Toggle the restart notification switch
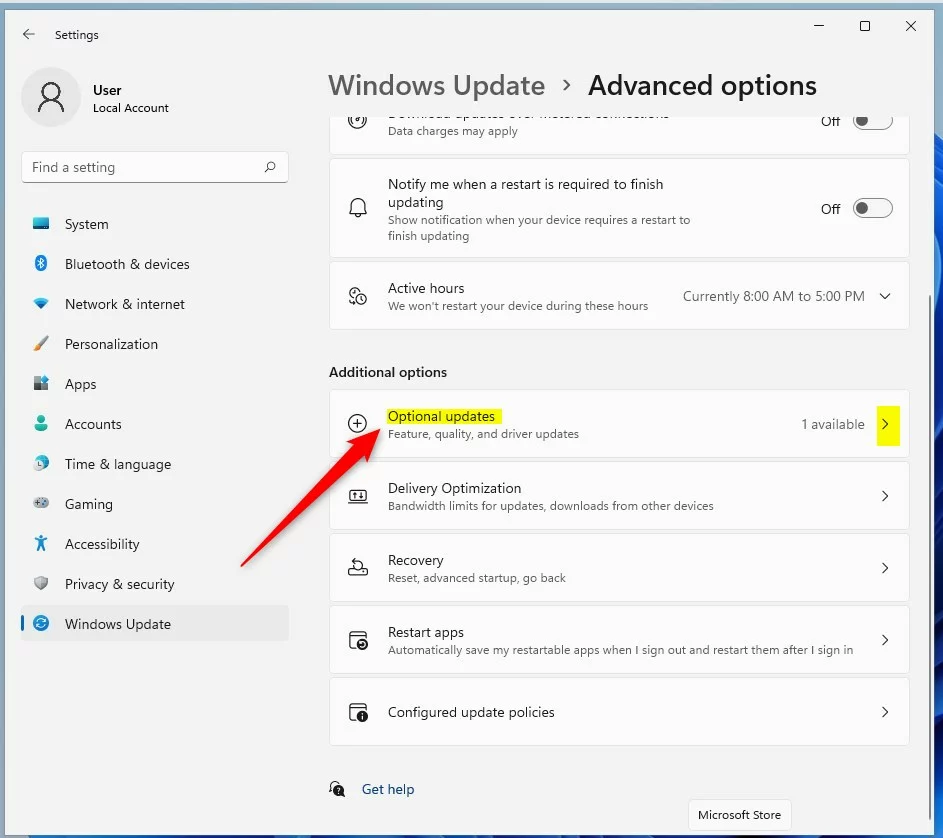The image size is (943, 838). [872, 209]
